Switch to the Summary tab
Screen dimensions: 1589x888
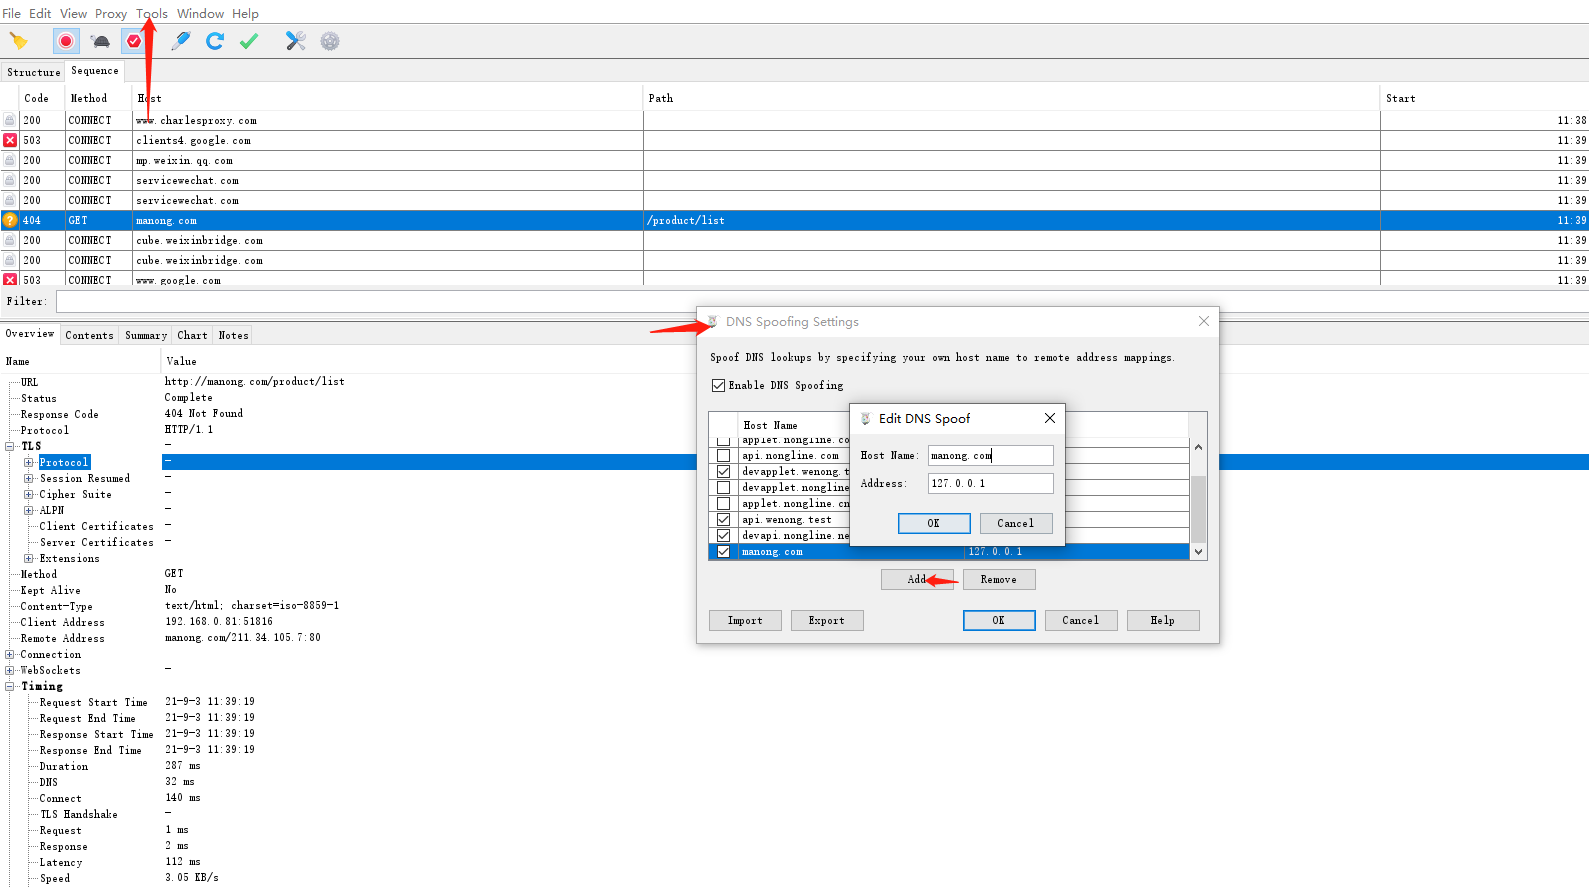tap(146, 335)
